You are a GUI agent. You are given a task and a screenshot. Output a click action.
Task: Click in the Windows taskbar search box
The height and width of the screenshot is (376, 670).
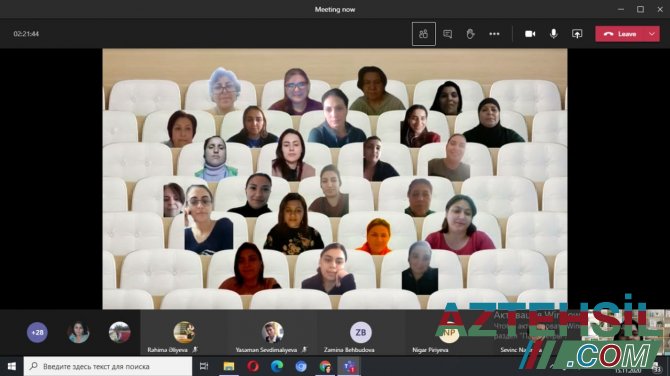pyautogui.click(x=108, y=366)
